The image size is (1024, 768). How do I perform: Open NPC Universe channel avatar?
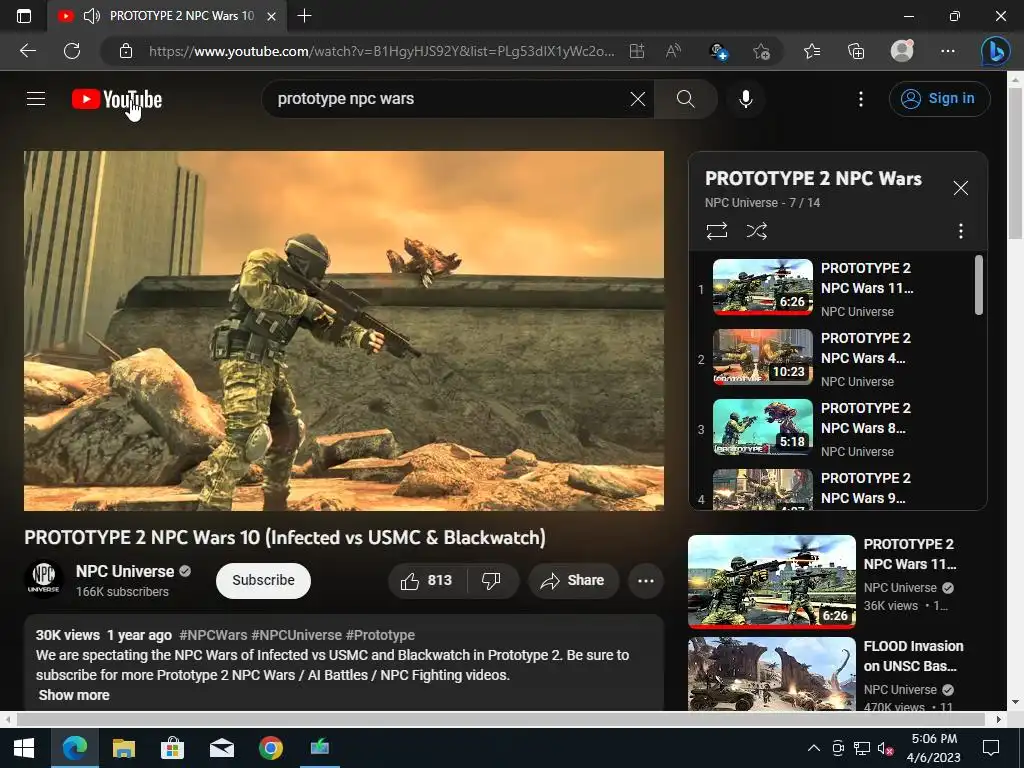[44, 579]
